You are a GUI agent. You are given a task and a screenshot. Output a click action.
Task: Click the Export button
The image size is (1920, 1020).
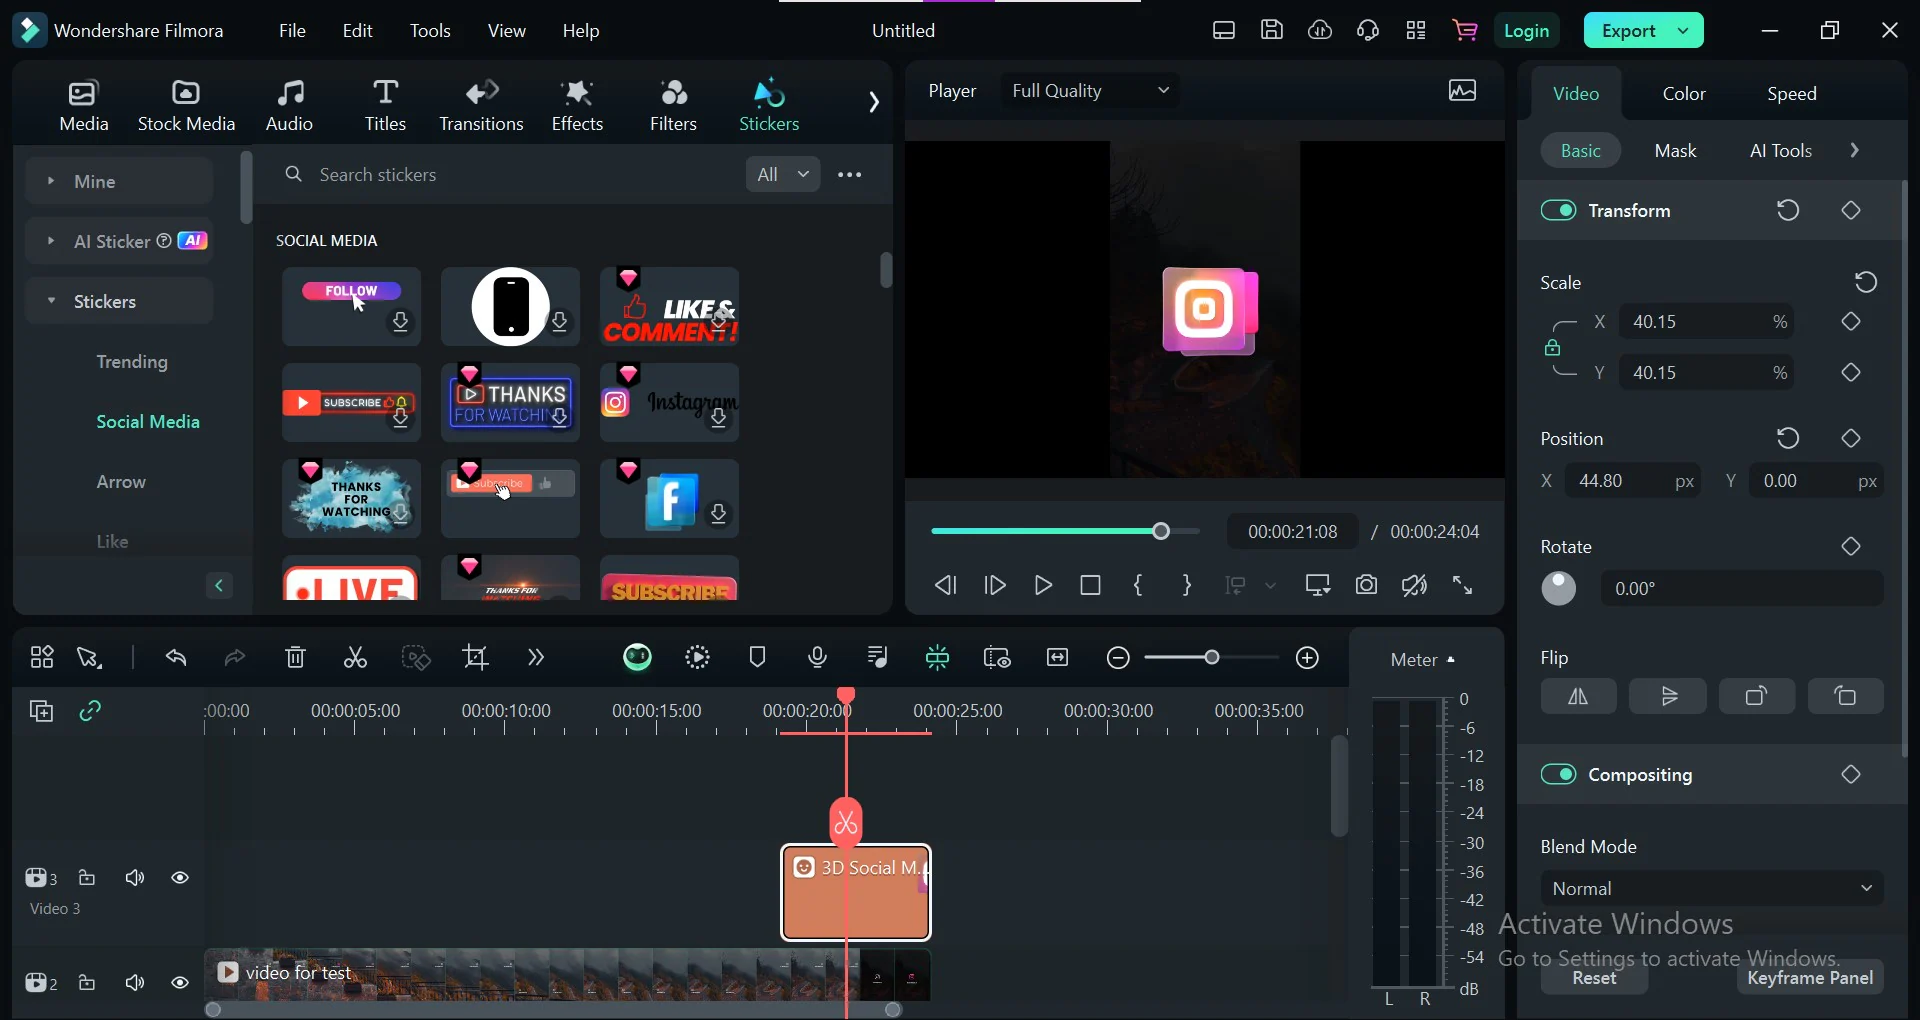[x=1628, y=30]
